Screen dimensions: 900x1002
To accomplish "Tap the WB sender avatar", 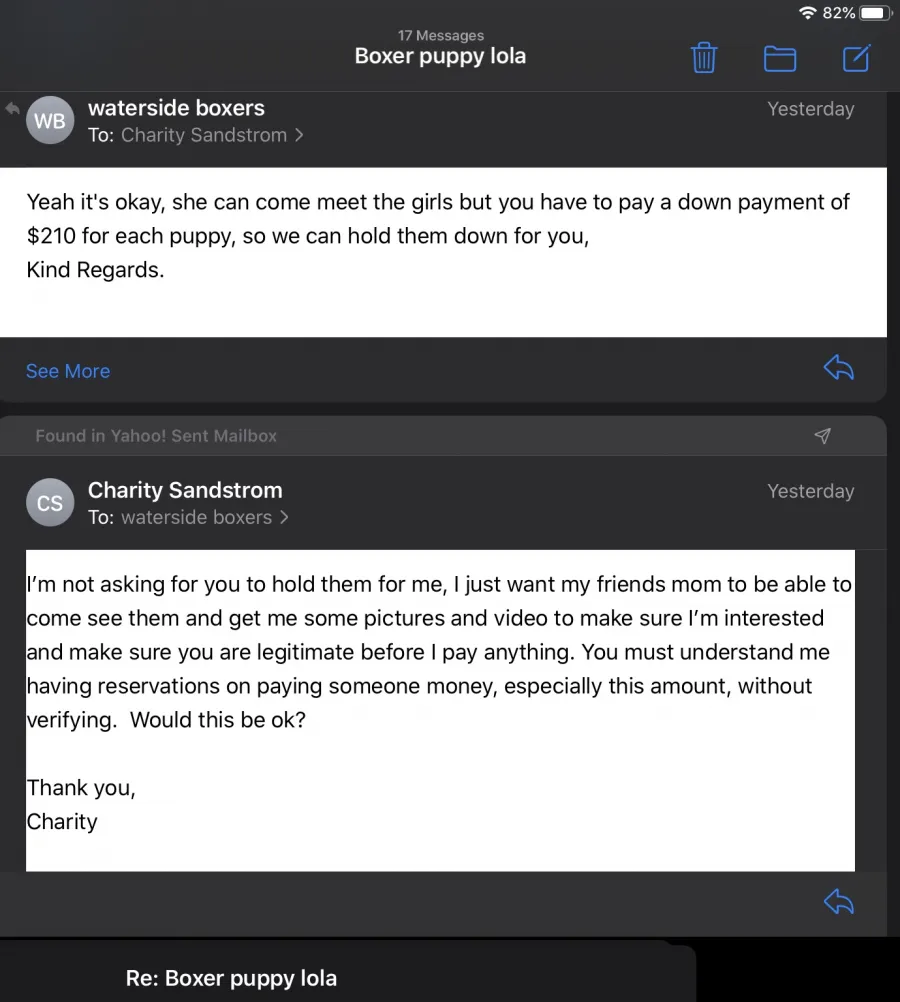I will pos(50,120).
